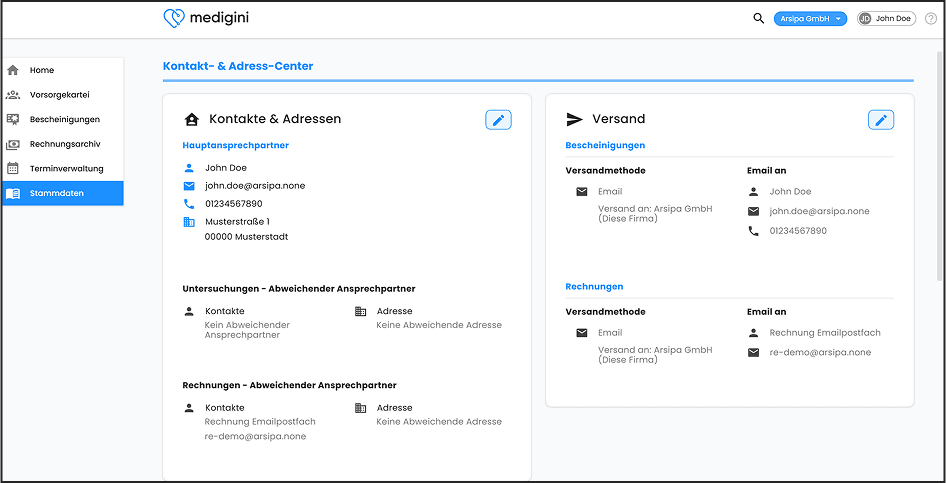946x483 pixels.
Task: Click Email envelope icon under Bescheinigungen Versandmethode
Action: coord(582,192)
